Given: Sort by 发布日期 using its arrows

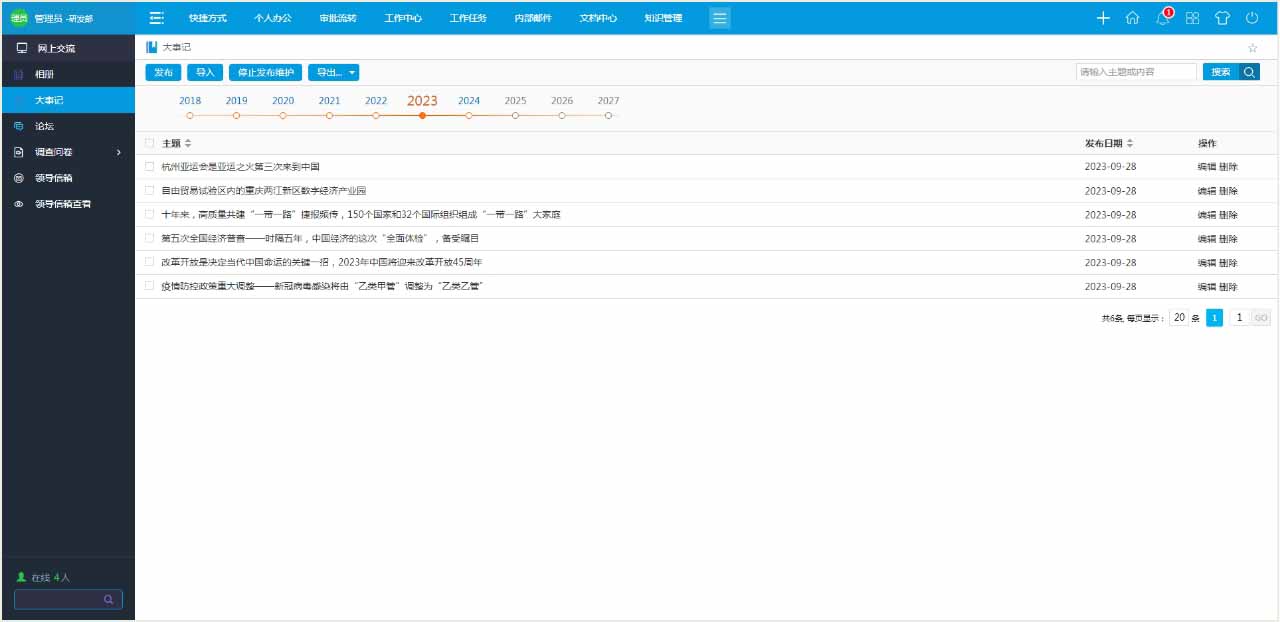Looking at the screenshot, I should pos(1129,142).
